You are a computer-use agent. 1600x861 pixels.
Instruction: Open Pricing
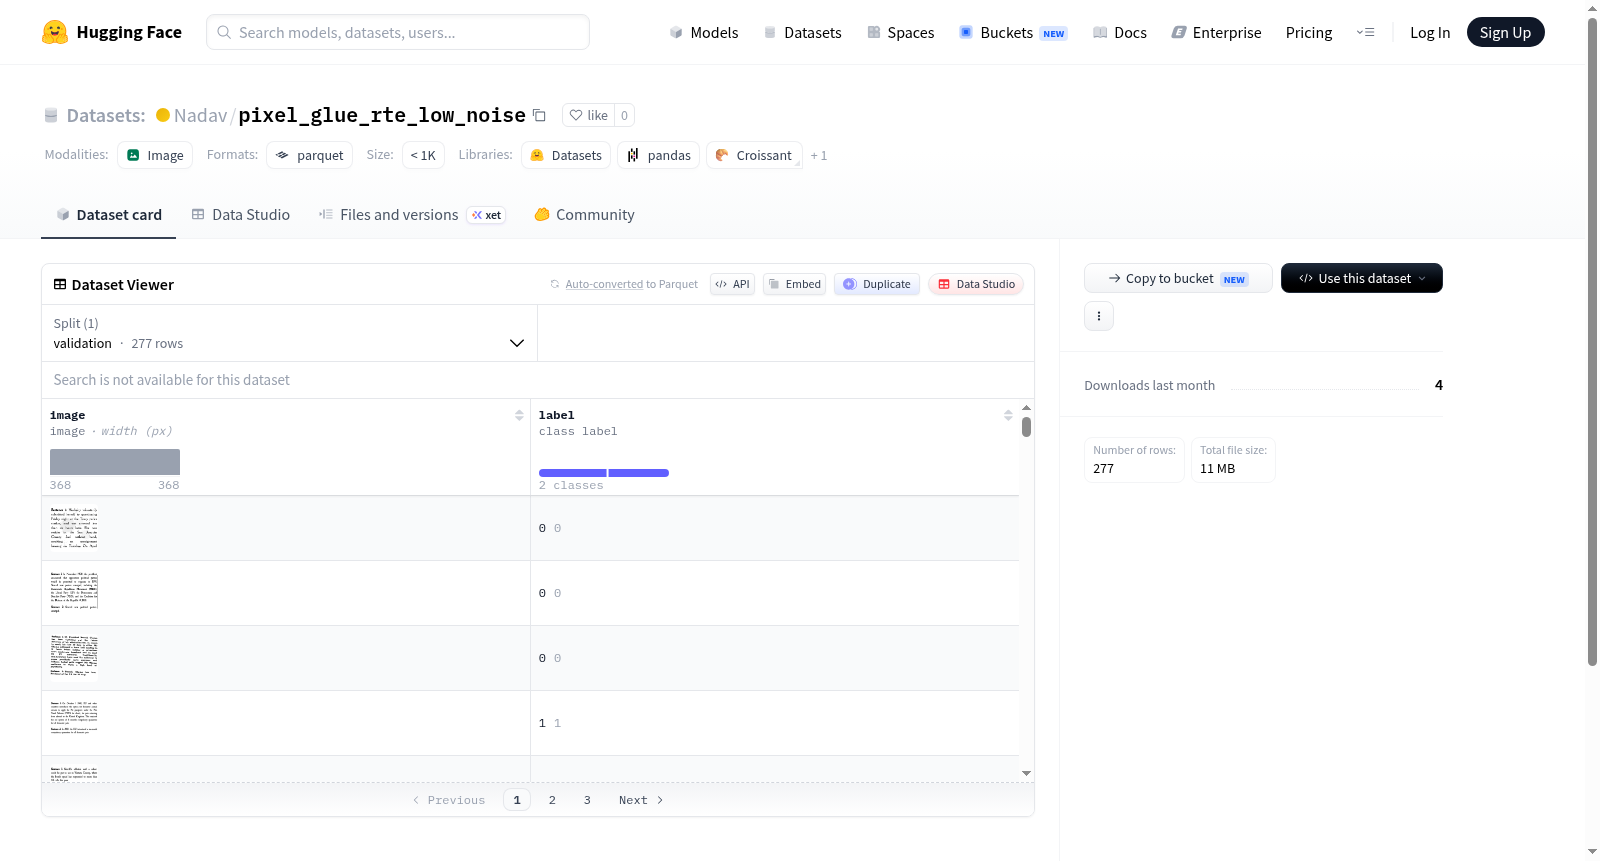click(1308, 32)
